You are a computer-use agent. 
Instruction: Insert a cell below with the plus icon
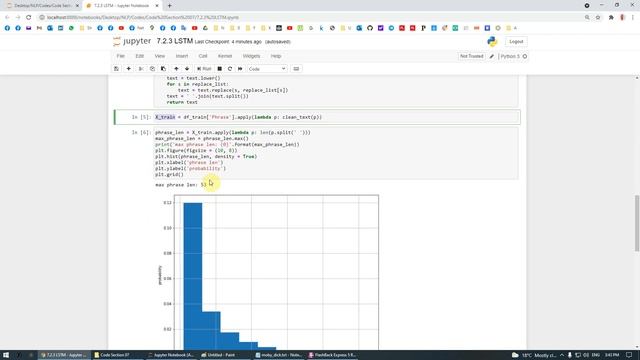129,69
